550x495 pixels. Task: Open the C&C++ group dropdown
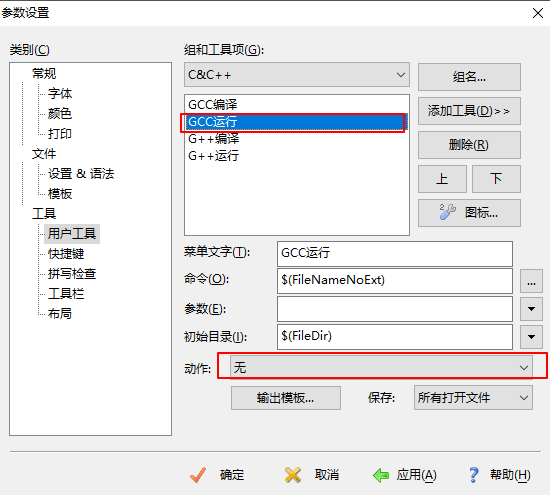click(x=297, y=75)
